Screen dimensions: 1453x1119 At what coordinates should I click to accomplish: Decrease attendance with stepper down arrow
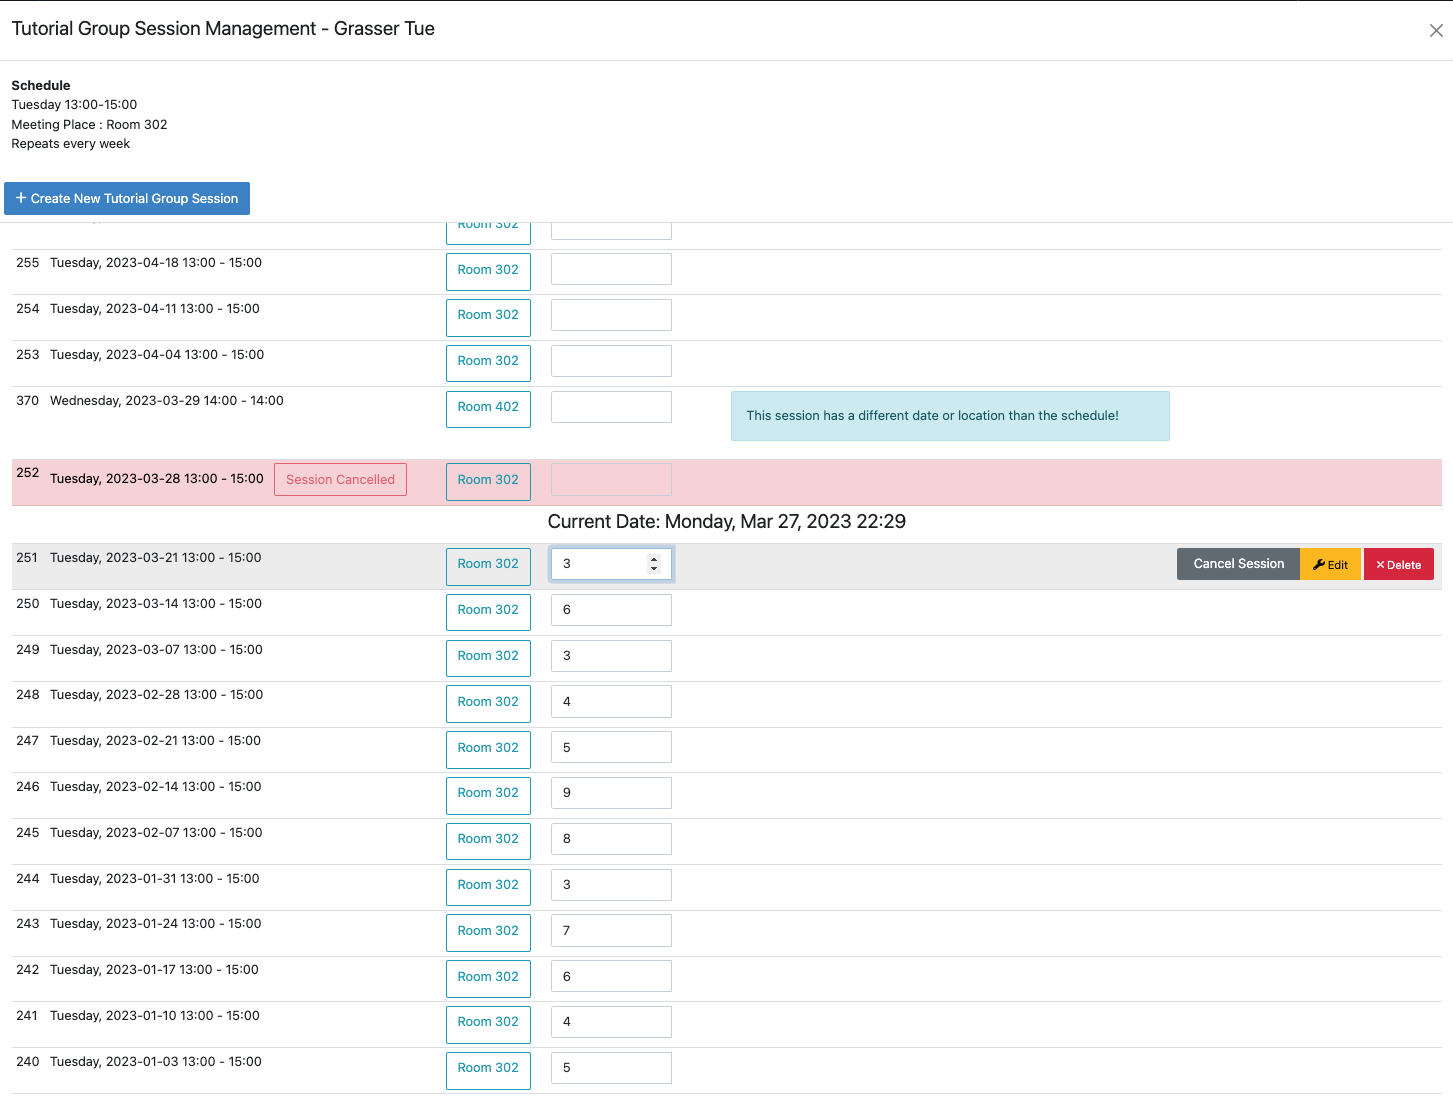[x=654, y=569]
